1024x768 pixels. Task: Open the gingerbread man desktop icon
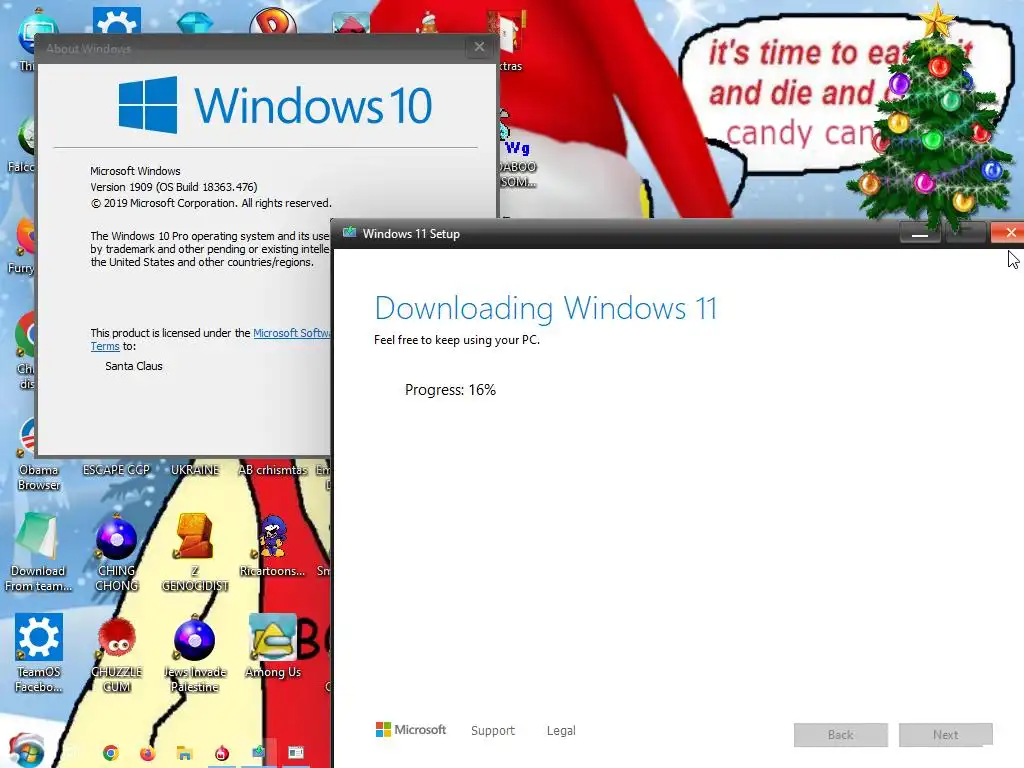pos(429,22)
